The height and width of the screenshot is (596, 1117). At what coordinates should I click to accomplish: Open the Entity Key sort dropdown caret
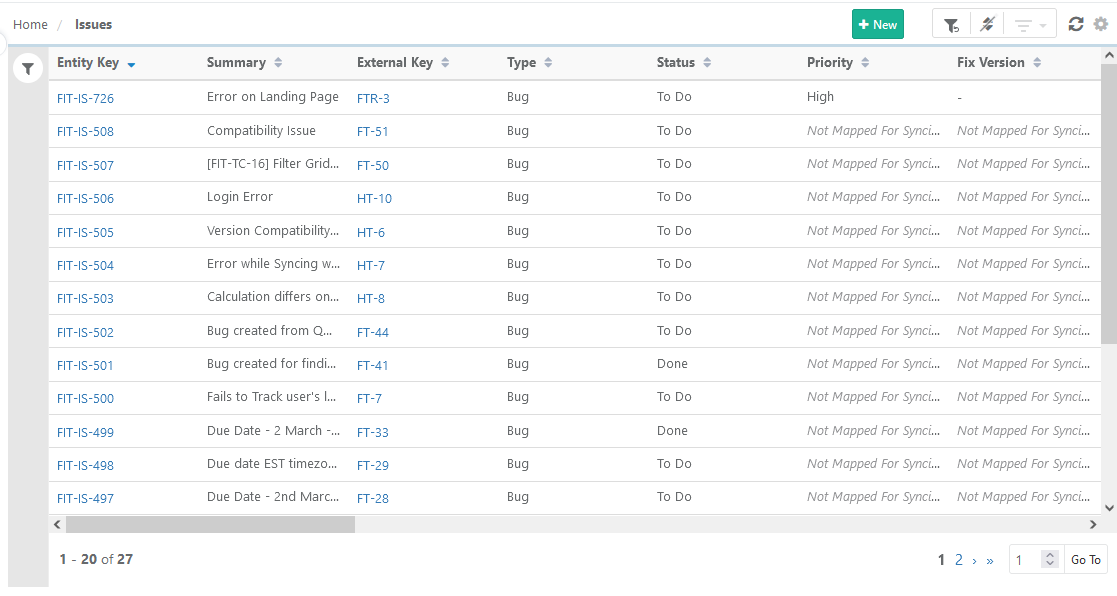point(131,62)
